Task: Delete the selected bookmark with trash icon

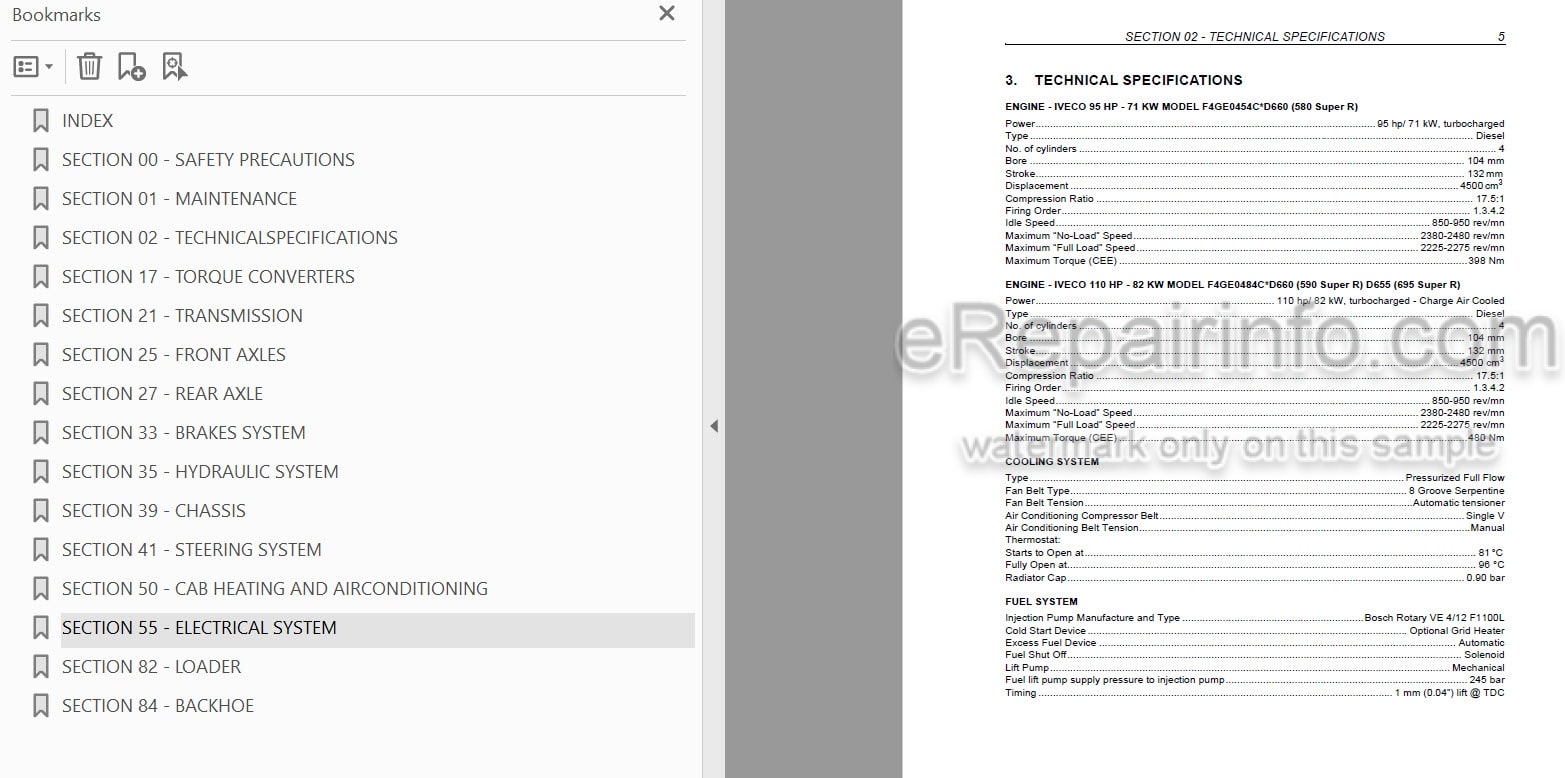Action: pyautogui.click(x=90, y=67)
